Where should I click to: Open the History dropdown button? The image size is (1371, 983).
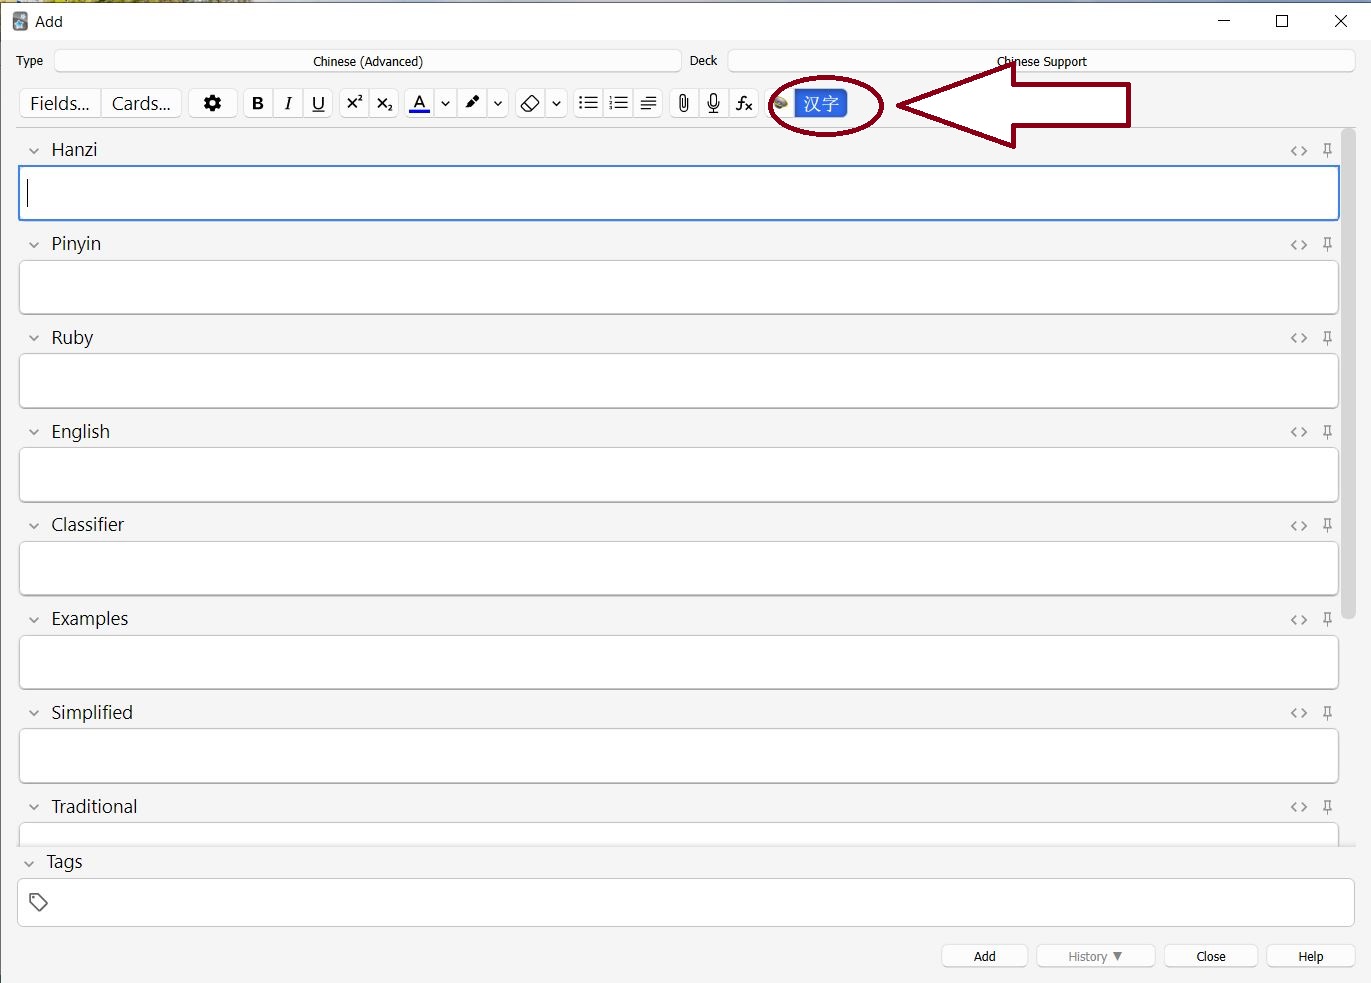click(x=1096, y=956)
